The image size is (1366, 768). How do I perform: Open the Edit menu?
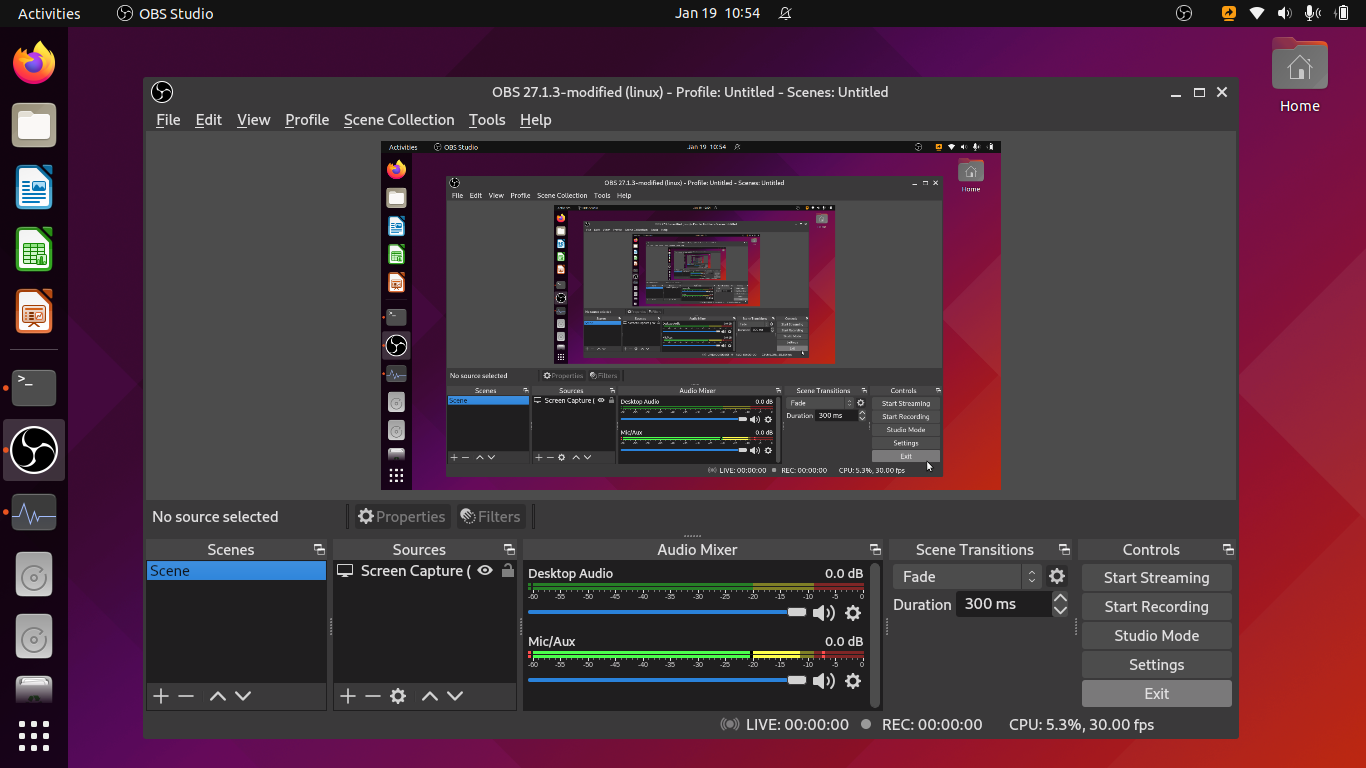(209, 120)
